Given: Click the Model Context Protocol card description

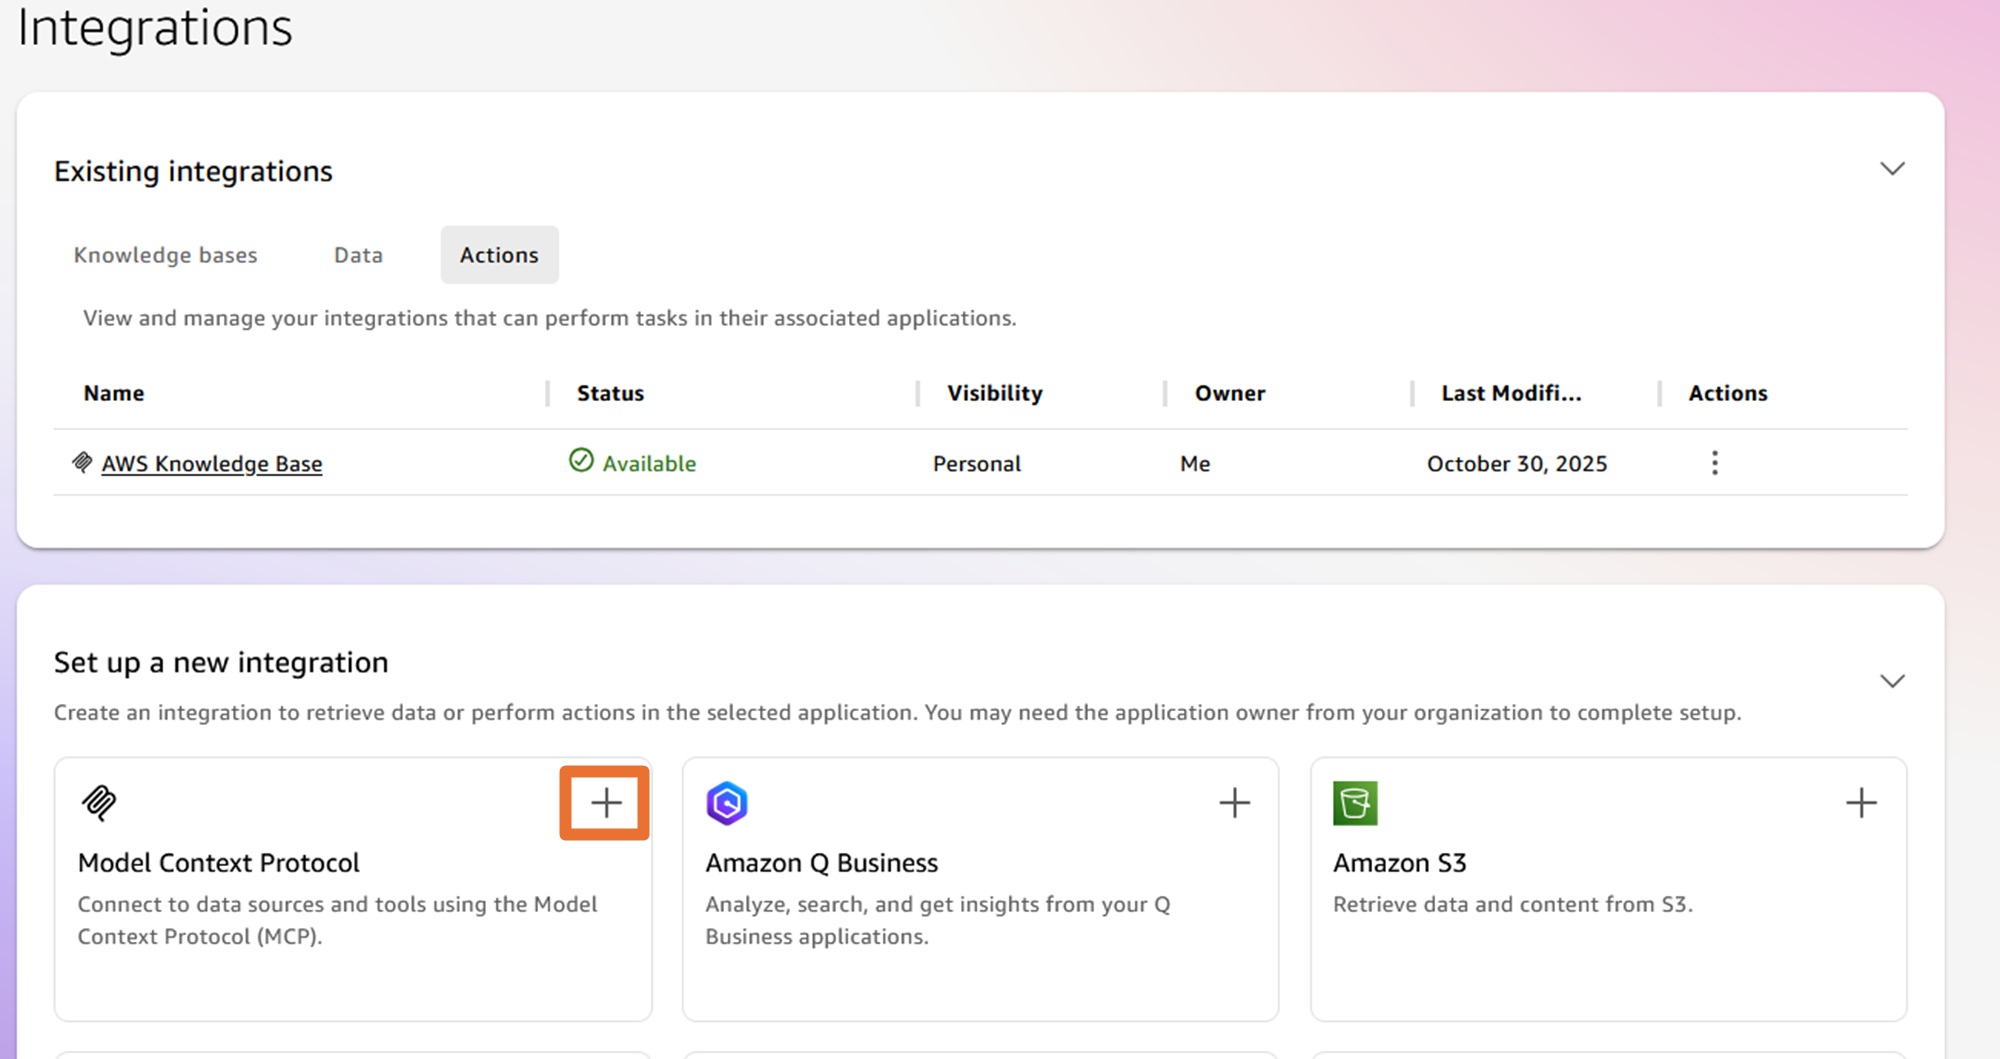Looking at the screenshot, I should [x=338, y=920].
